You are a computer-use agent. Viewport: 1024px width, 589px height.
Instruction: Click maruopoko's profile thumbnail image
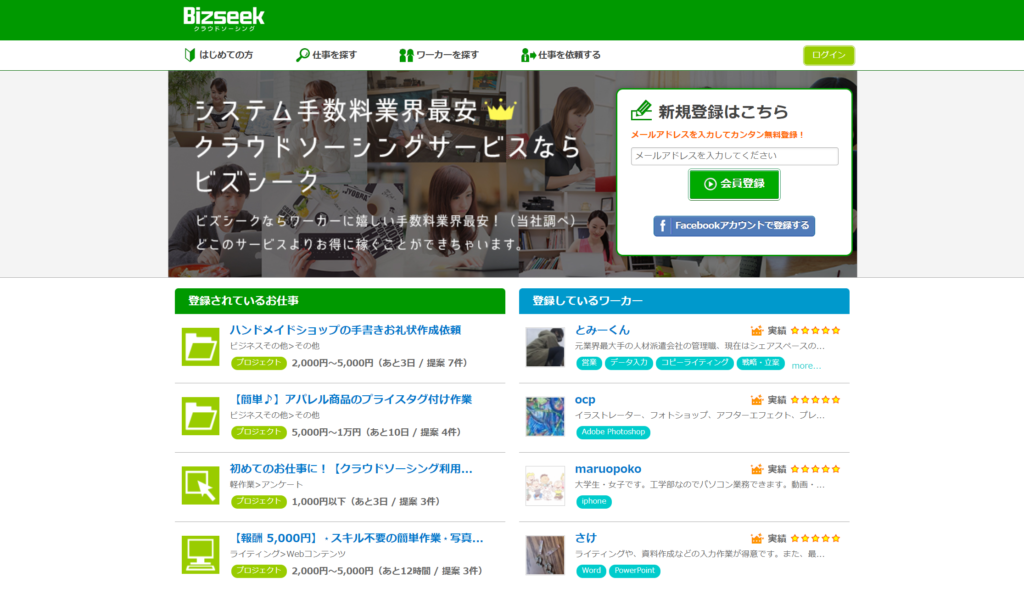click(544, 487)
